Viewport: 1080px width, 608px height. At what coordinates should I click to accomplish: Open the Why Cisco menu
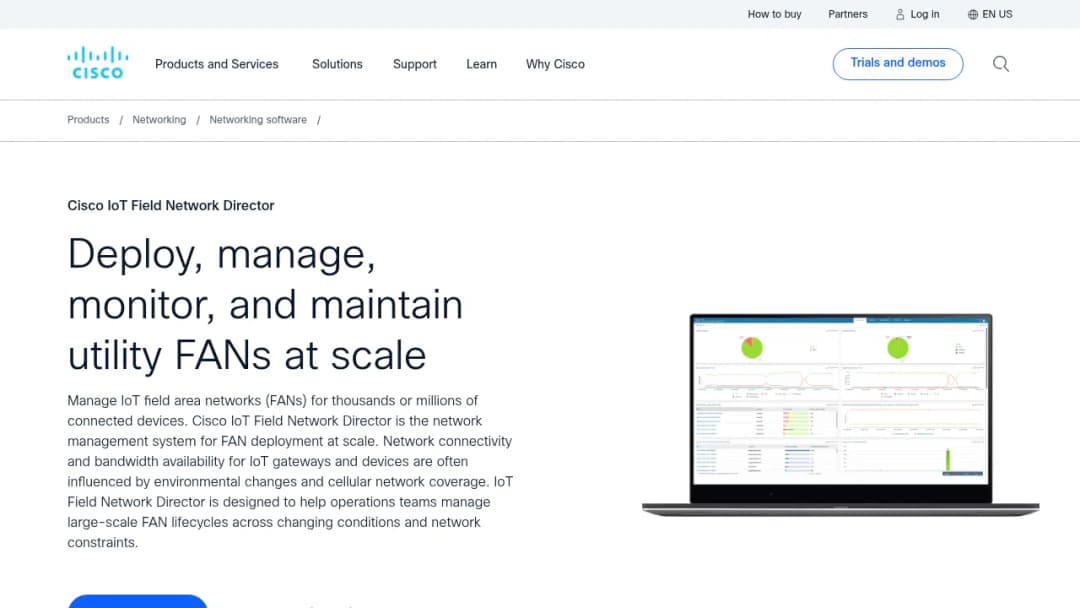pos(555,64)
